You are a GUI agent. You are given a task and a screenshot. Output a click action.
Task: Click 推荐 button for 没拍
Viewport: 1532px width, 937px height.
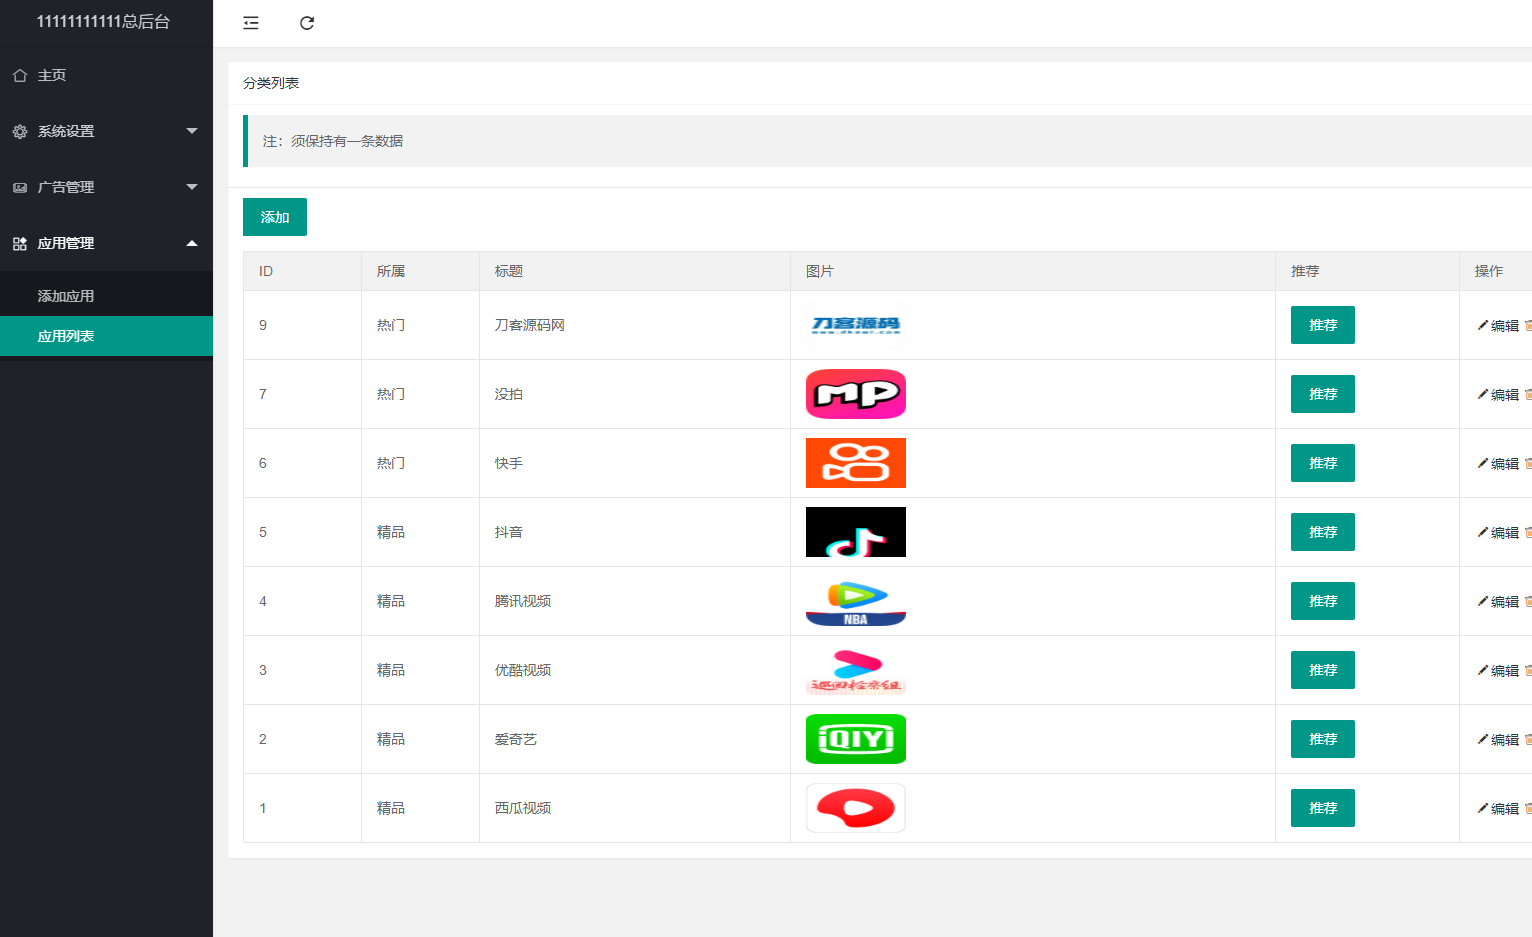[x=1323, y=394]
